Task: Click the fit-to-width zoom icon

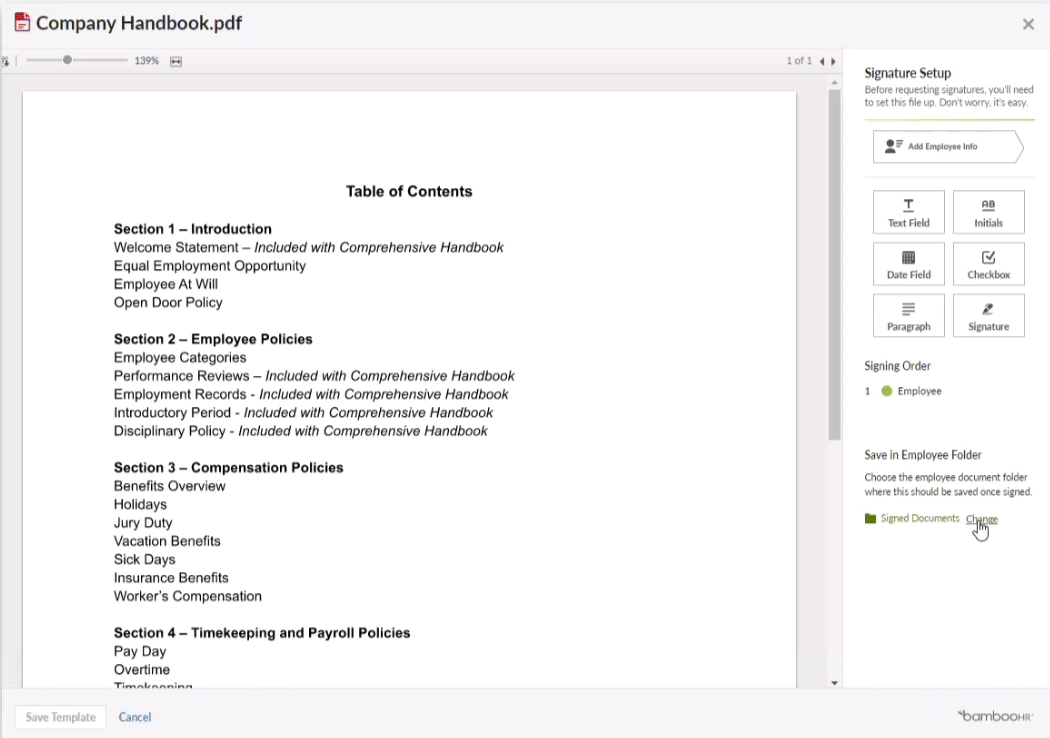Action: click(175, 61)
